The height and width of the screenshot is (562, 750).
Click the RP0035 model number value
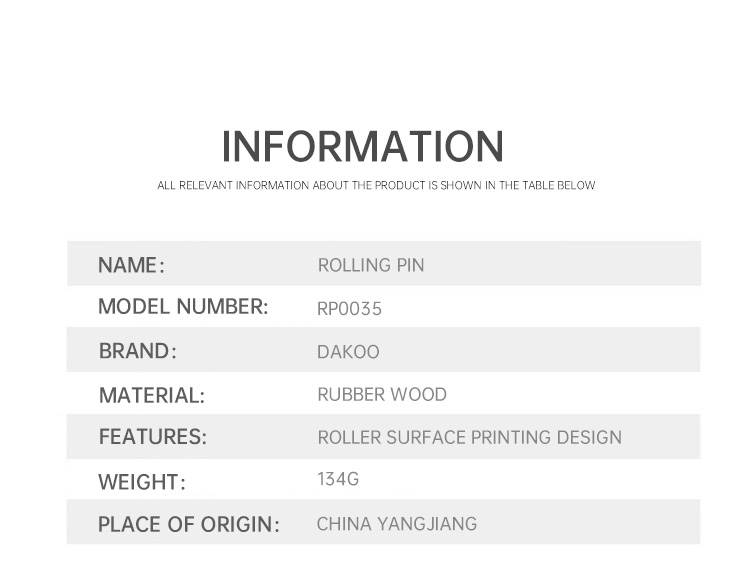pos(350,309)
